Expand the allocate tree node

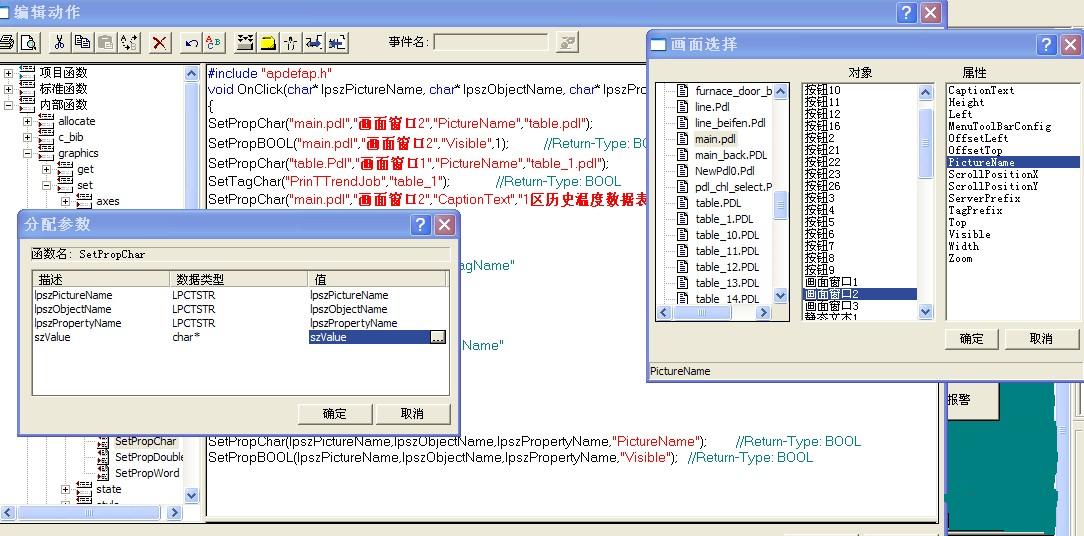point(28,121)
